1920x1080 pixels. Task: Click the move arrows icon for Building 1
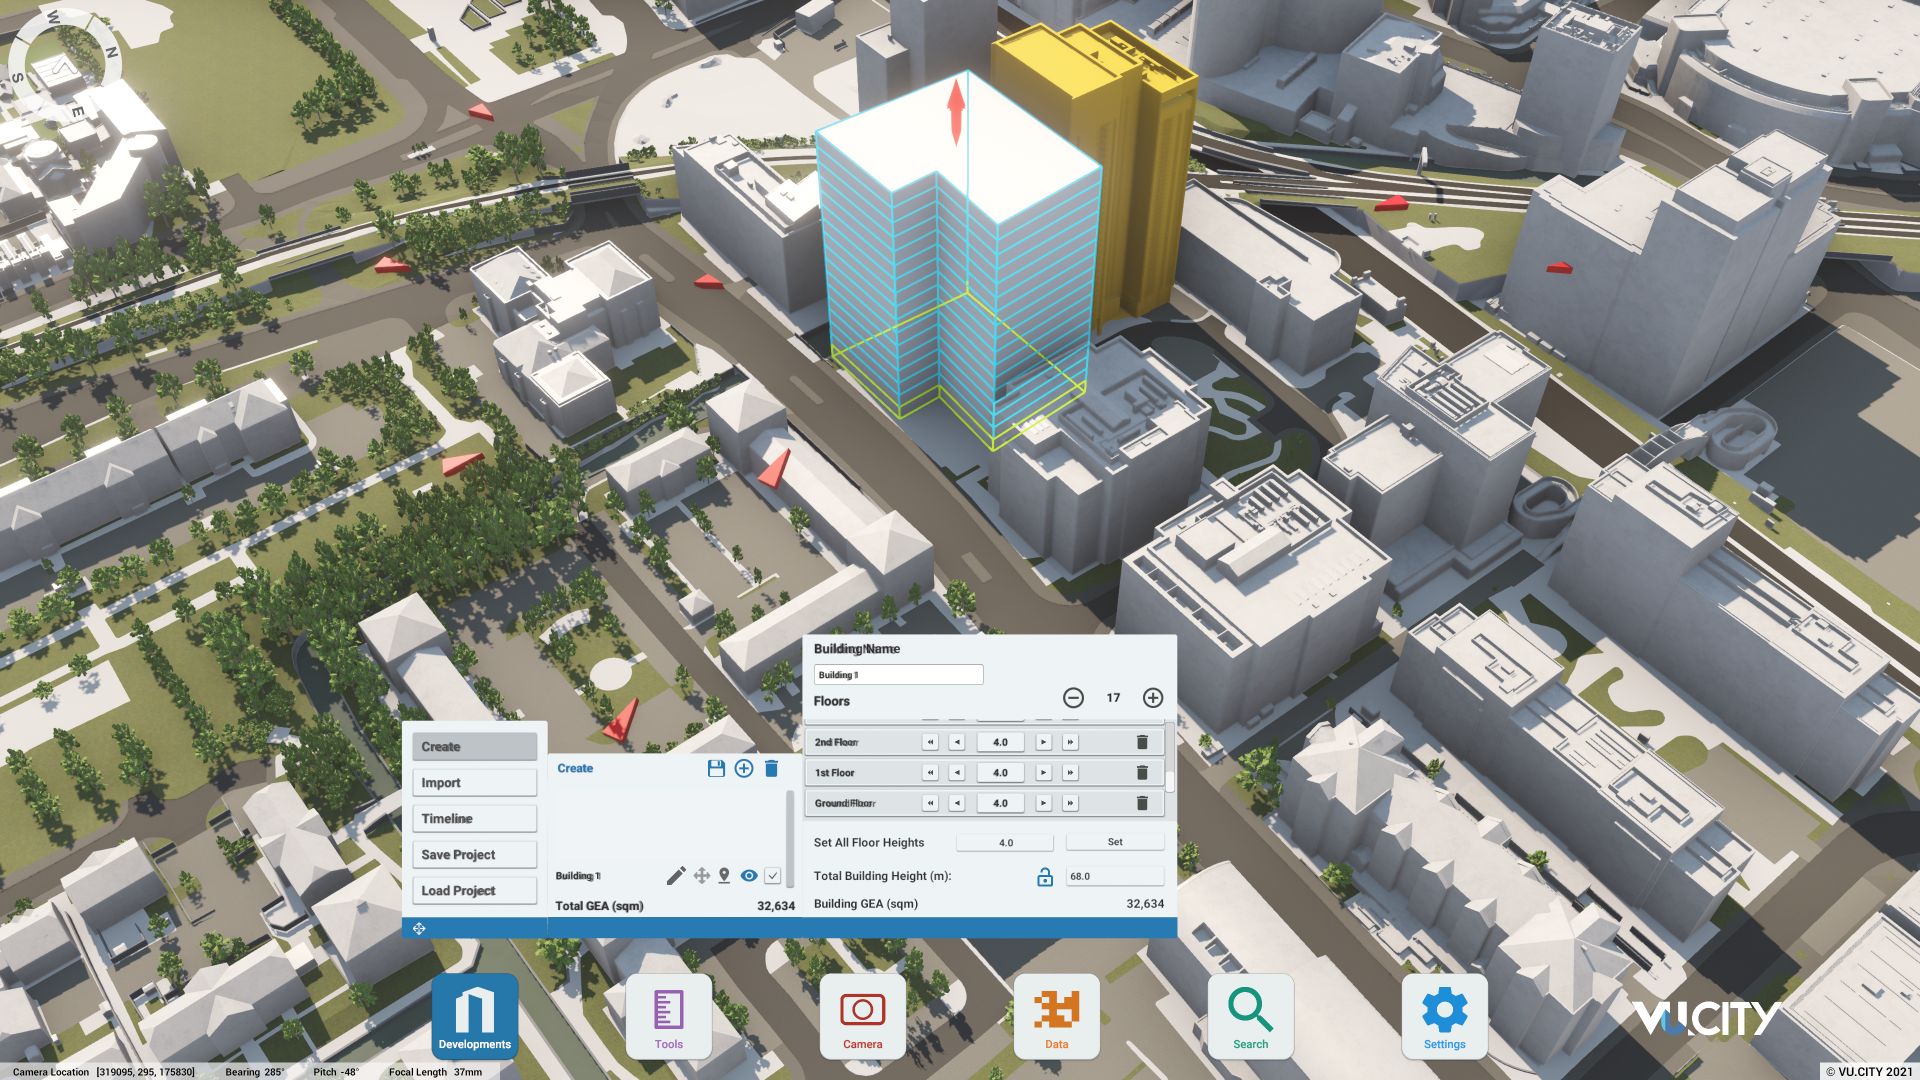coord(701,876)
